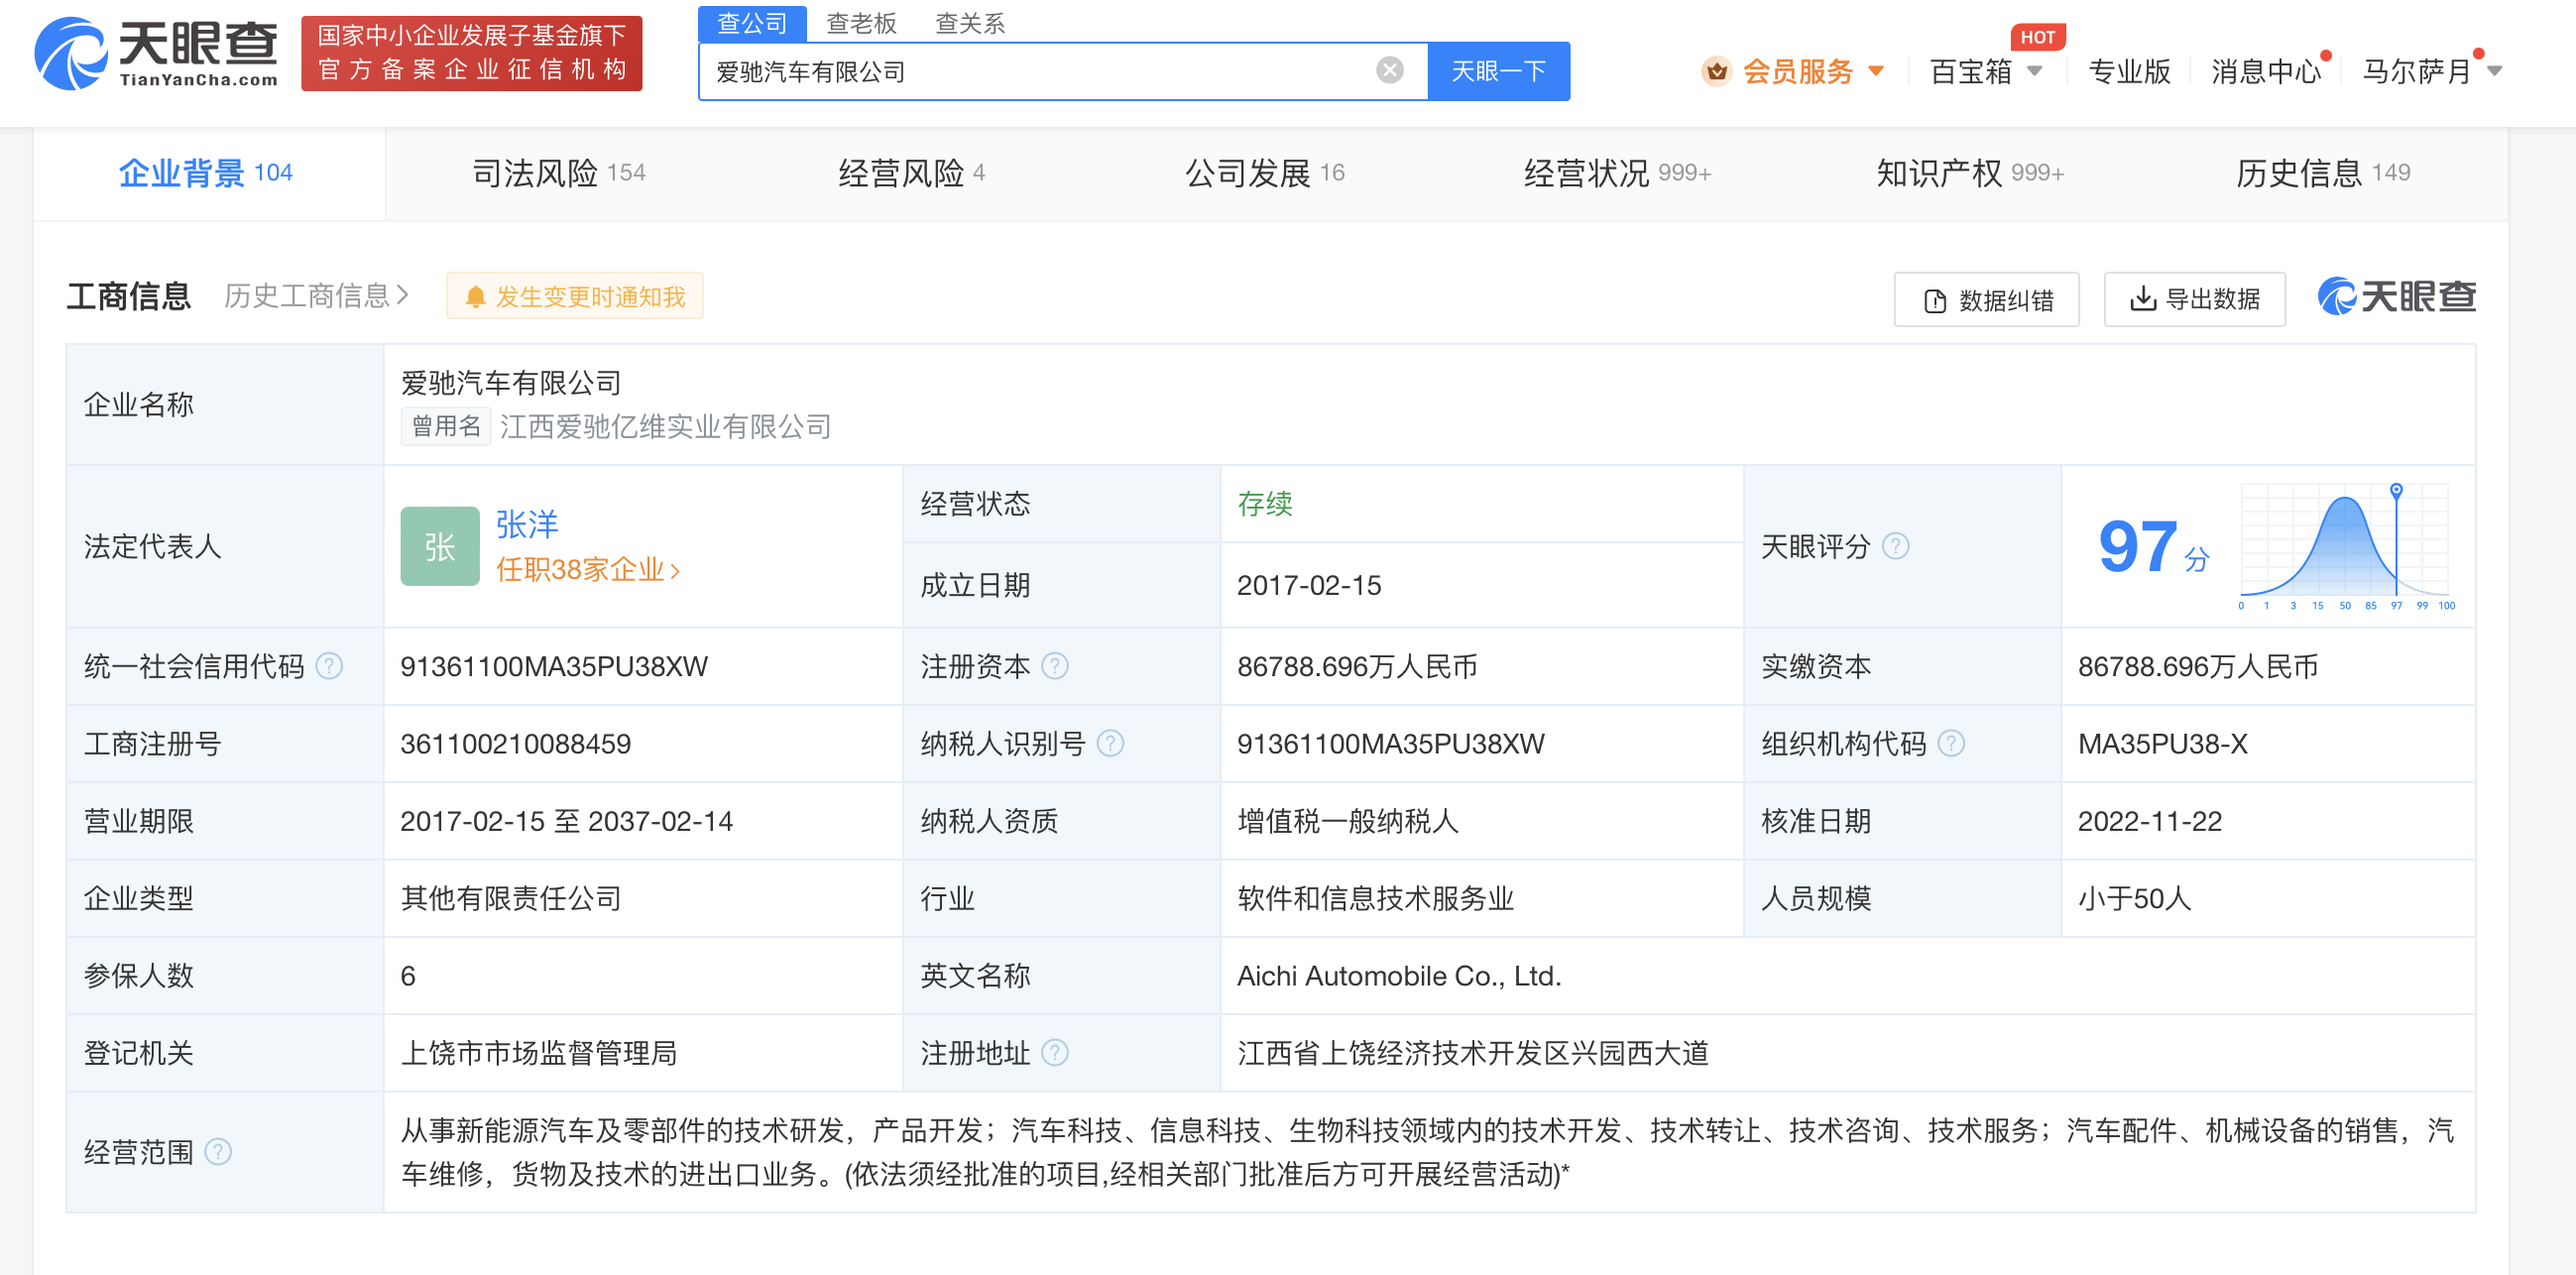This screenshot has width=2576, height=1275.
Task: Open help icon next to 注册地址
Action: pos(1055,1053)
